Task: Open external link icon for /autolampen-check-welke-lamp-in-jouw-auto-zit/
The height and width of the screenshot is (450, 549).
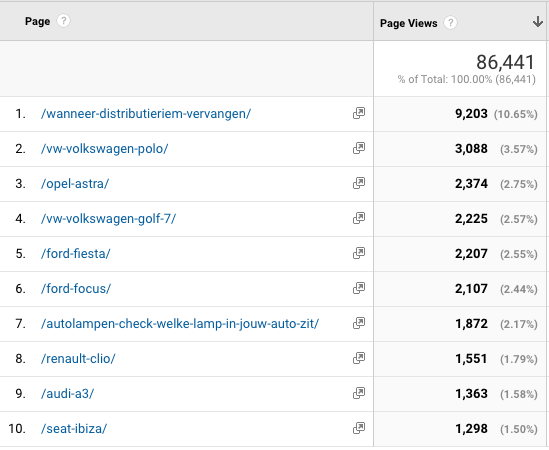Action: (359, 323)
